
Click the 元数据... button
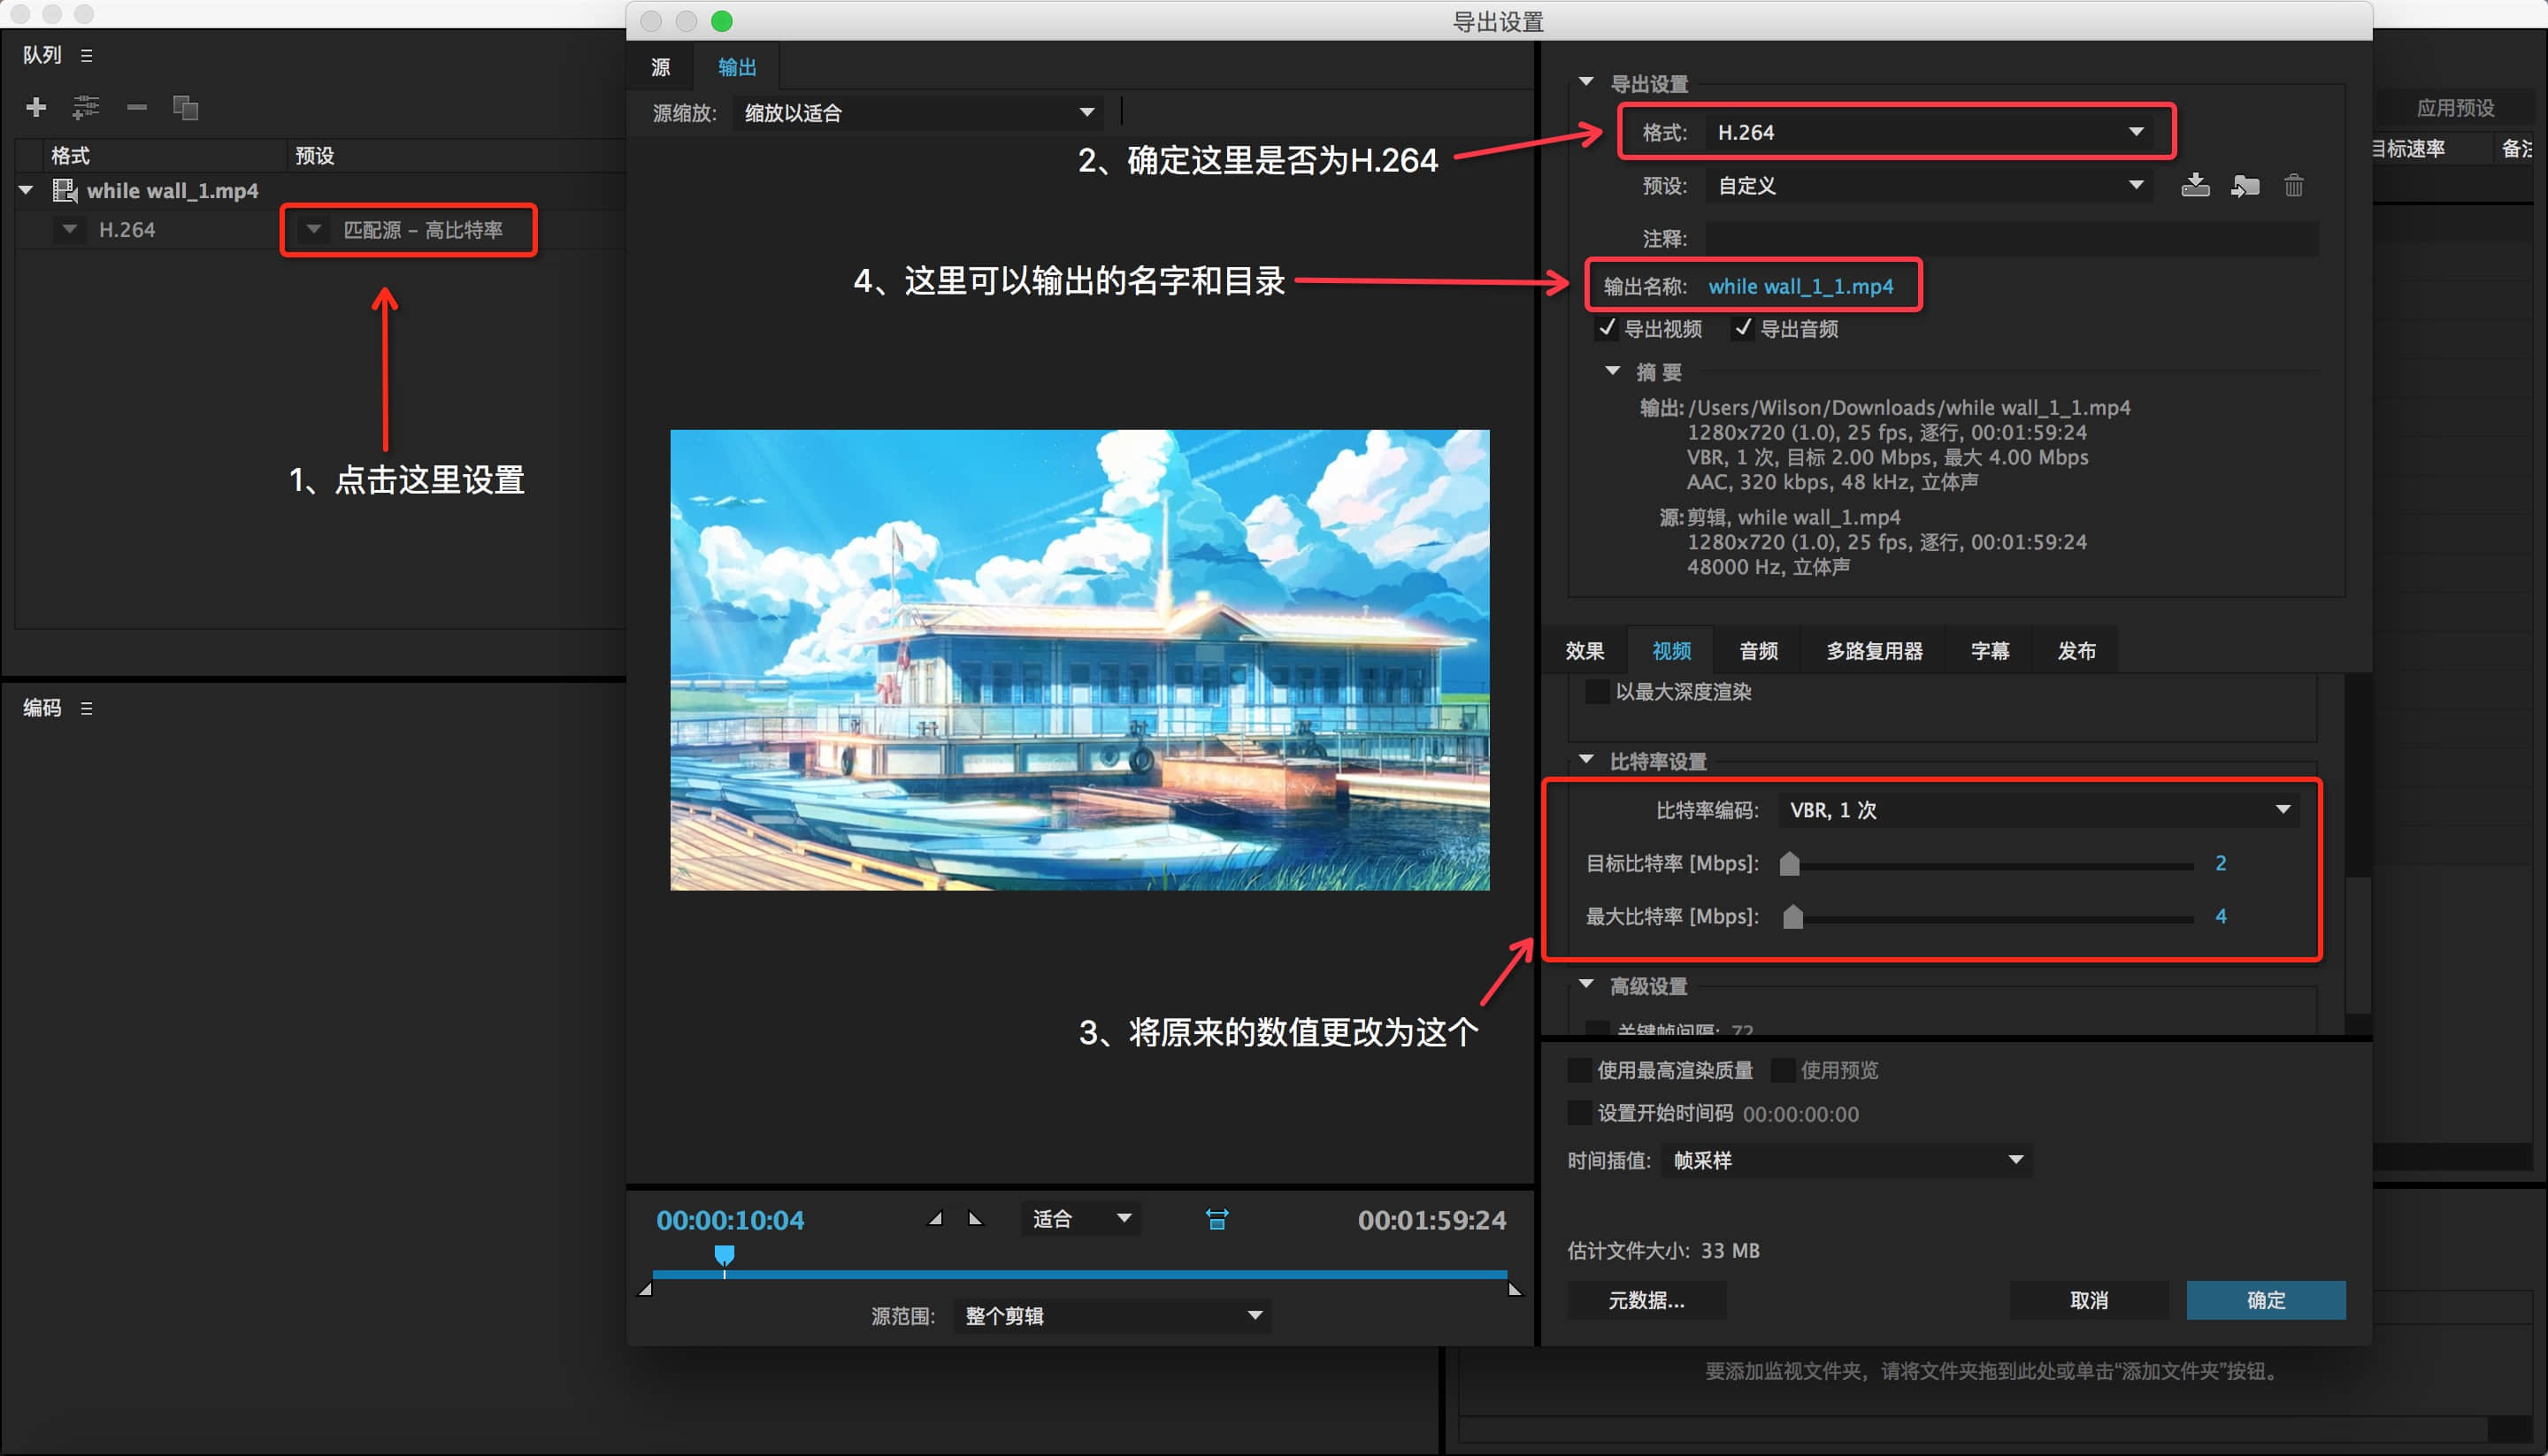(x=1646, y=1300)
